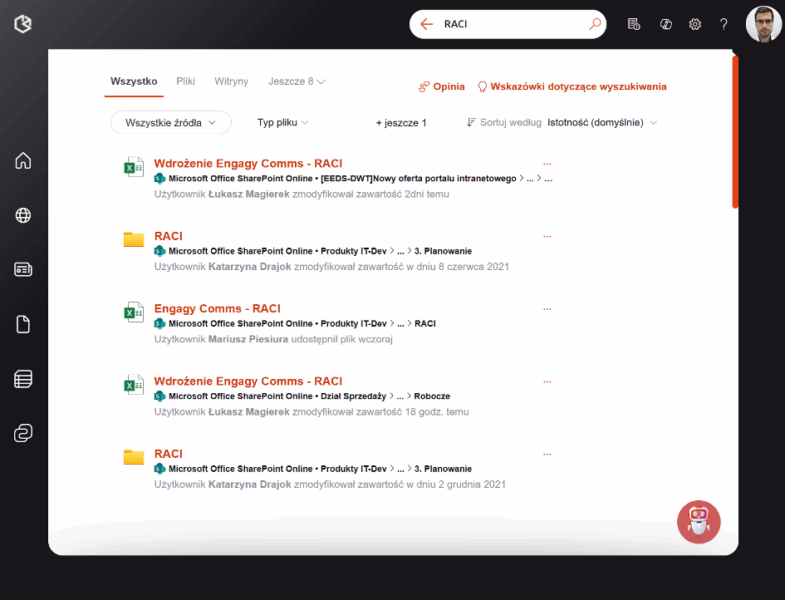Switch to the Witryny tab

click(x=231, y=81)
